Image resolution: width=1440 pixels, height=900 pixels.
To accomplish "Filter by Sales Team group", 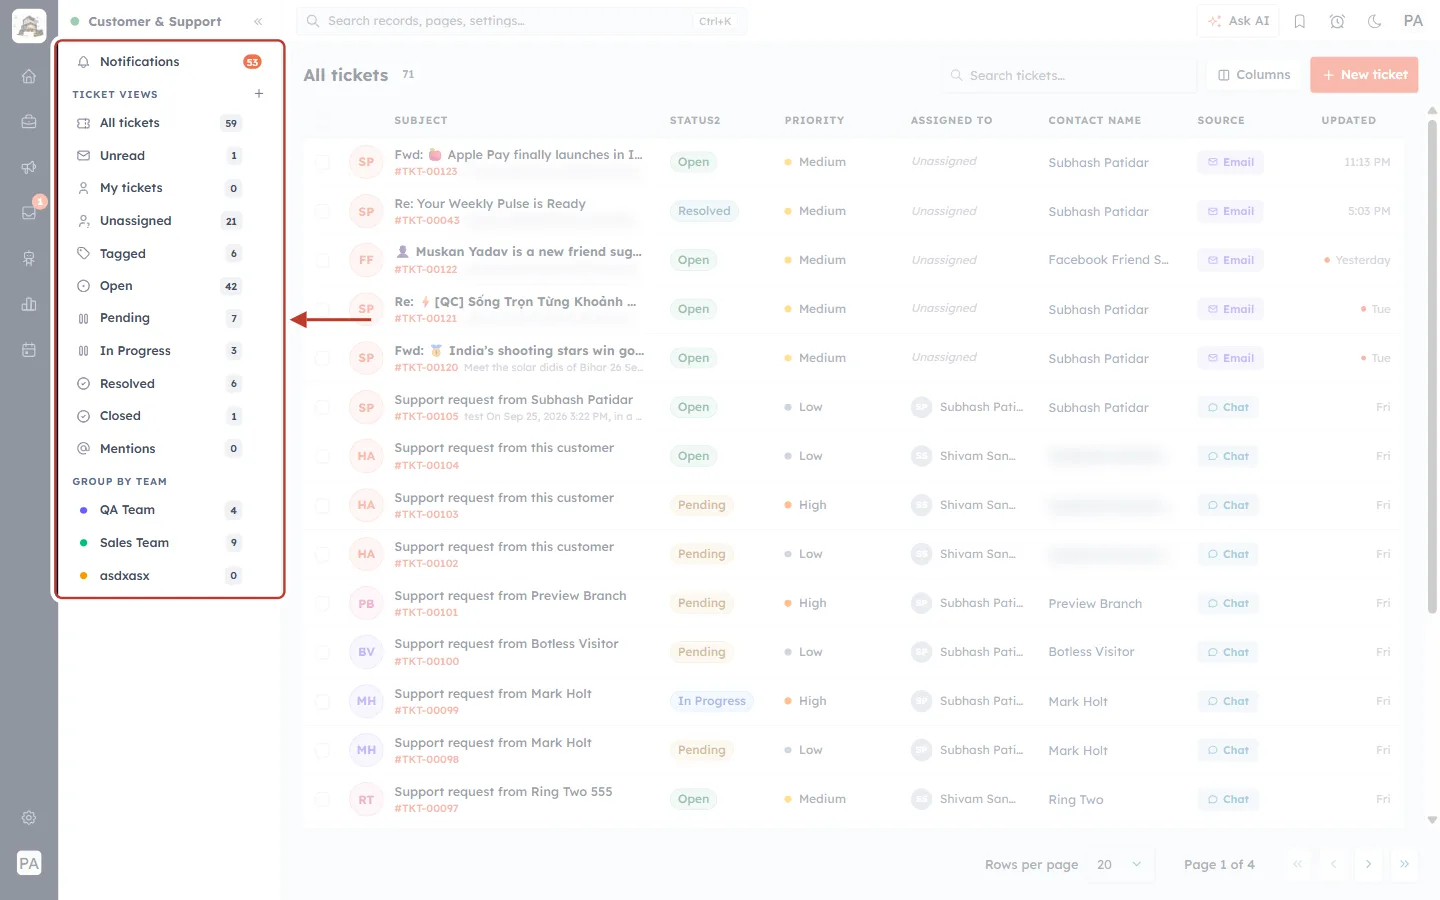I will (x=160, y=543).
